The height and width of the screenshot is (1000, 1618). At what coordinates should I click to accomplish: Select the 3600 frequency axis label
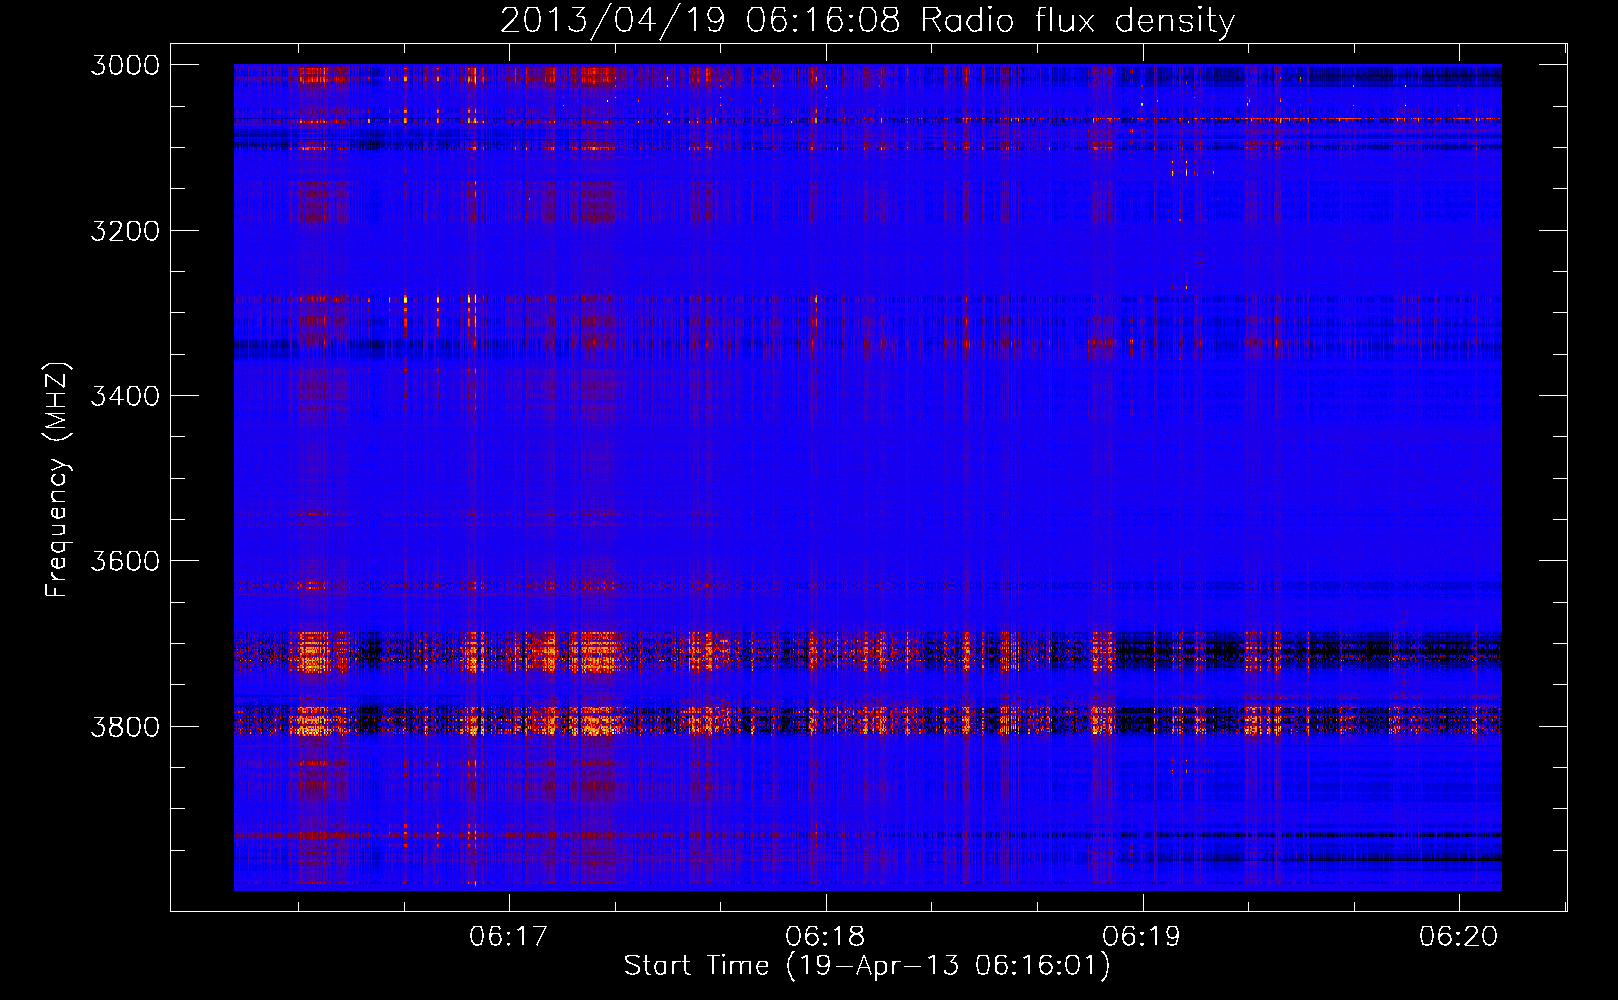125,561
